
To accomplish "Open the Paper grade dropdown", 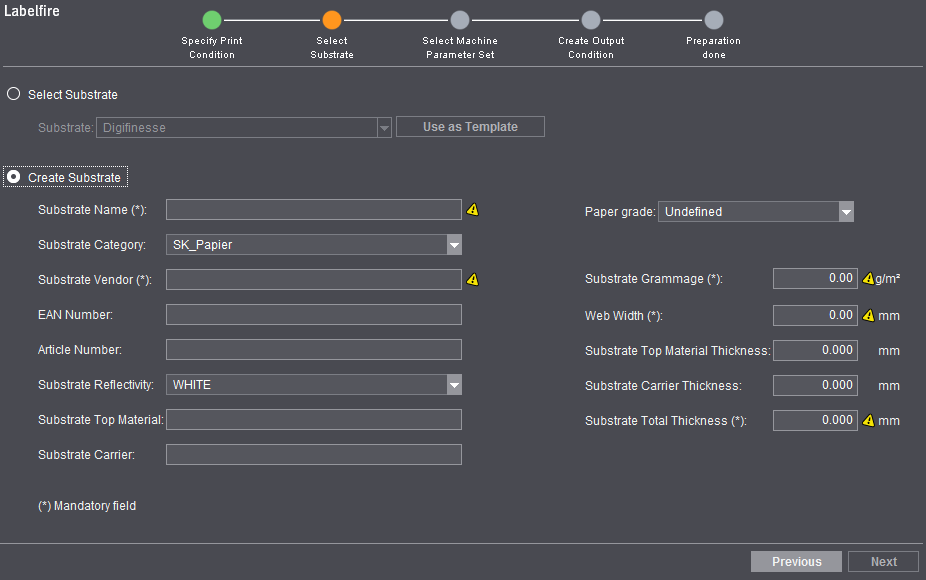I will (x=756, y=211).
